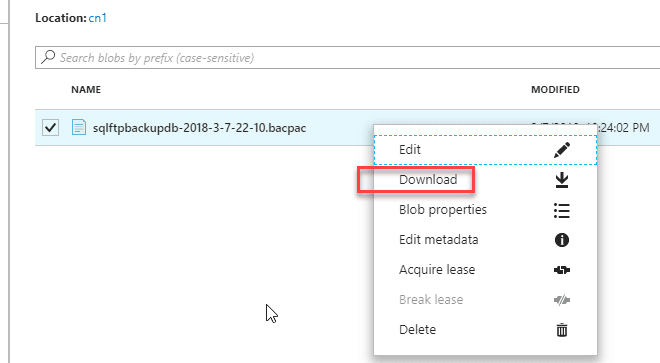Screen dimensions: 660x363
Task: Click the 24:02 PM modified timestamp
Action: pyautogui.click(x=624, y=128)
